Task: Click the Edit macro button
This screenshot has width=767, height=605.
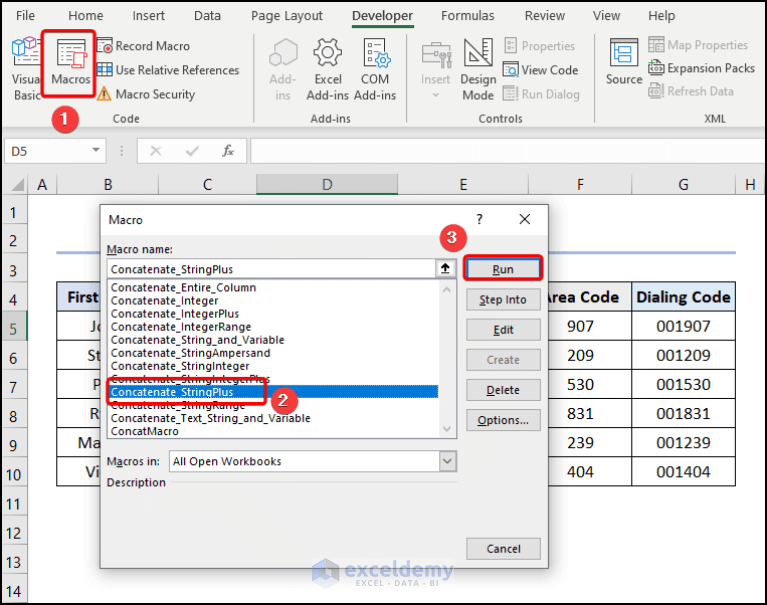Action: pyautogui.click(x=503, y=330)
